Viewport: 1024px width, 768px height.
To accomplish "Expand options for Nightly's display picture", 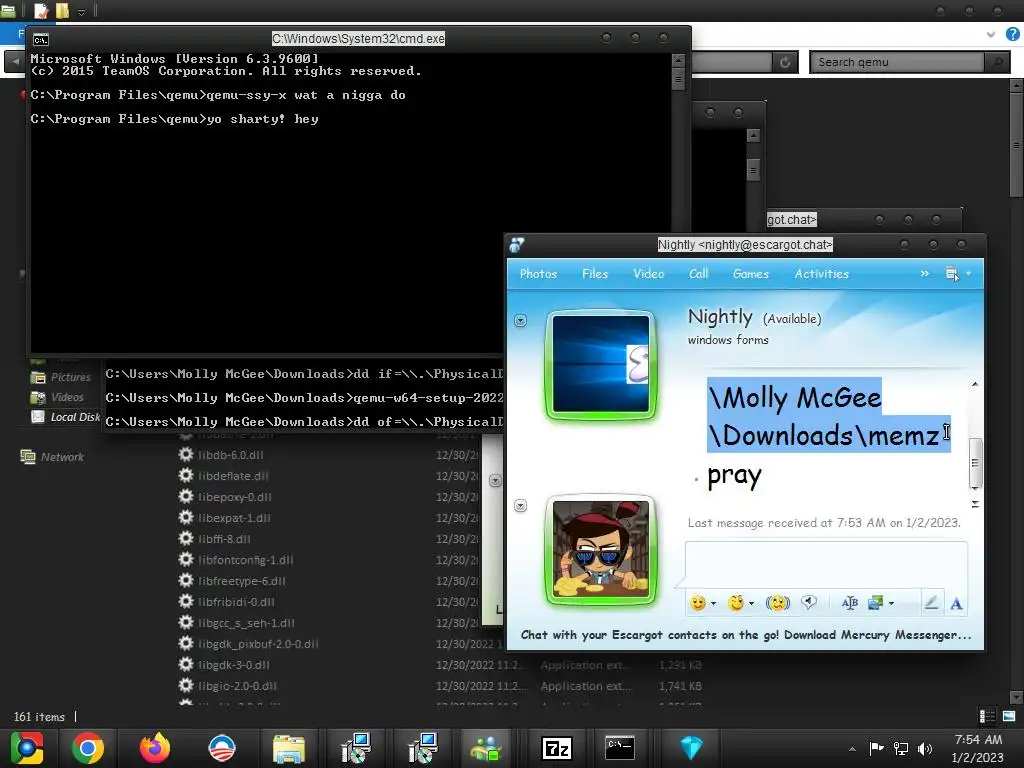I will (520, 321).
